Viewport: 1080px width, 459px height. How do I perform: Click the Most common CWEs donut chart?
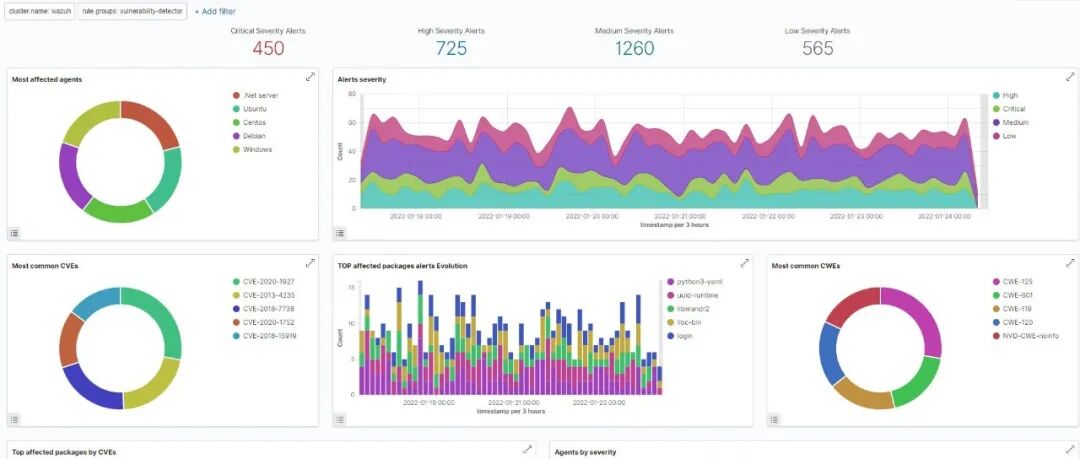click(880, 348)
